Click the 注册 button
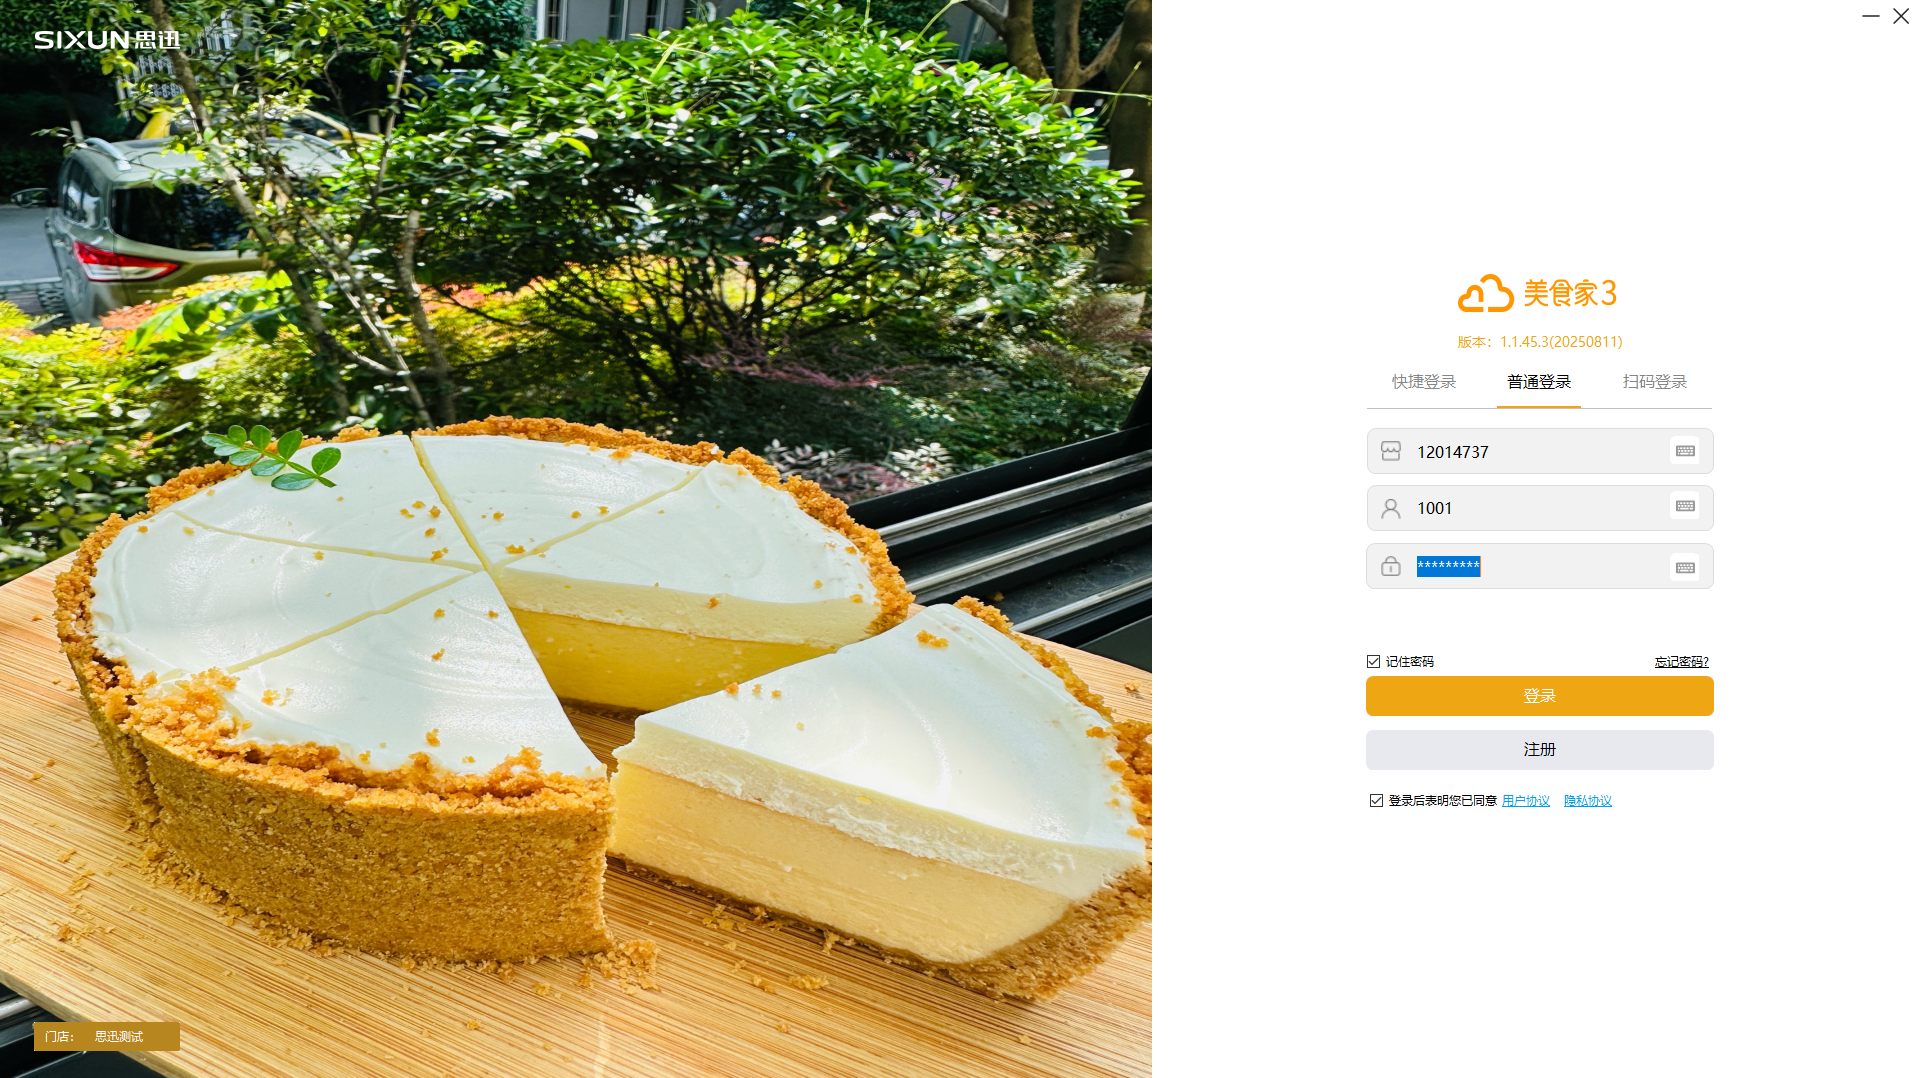This screenshot has height=1078, width=1920. tap(1540, 750)
